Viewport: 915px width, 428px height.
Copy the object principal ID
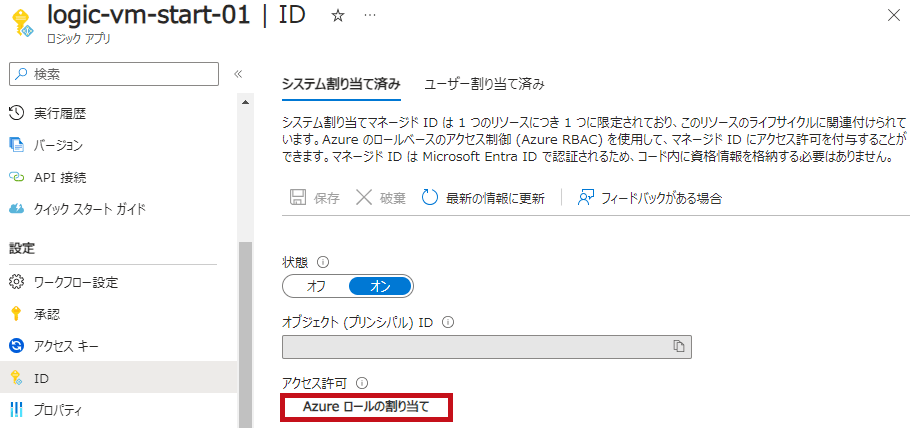tap(679, 346)
